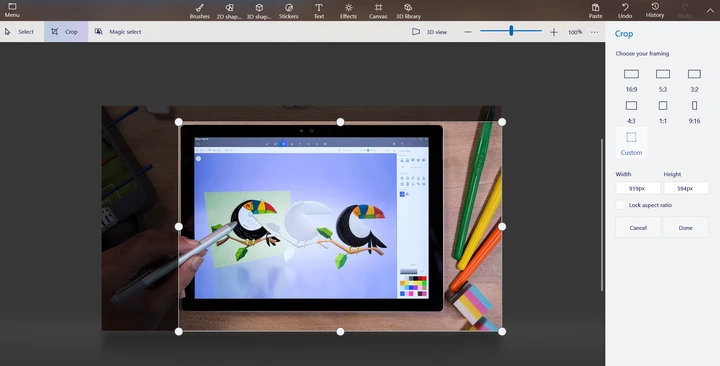Choose 5:3 framing

(663, 80)
